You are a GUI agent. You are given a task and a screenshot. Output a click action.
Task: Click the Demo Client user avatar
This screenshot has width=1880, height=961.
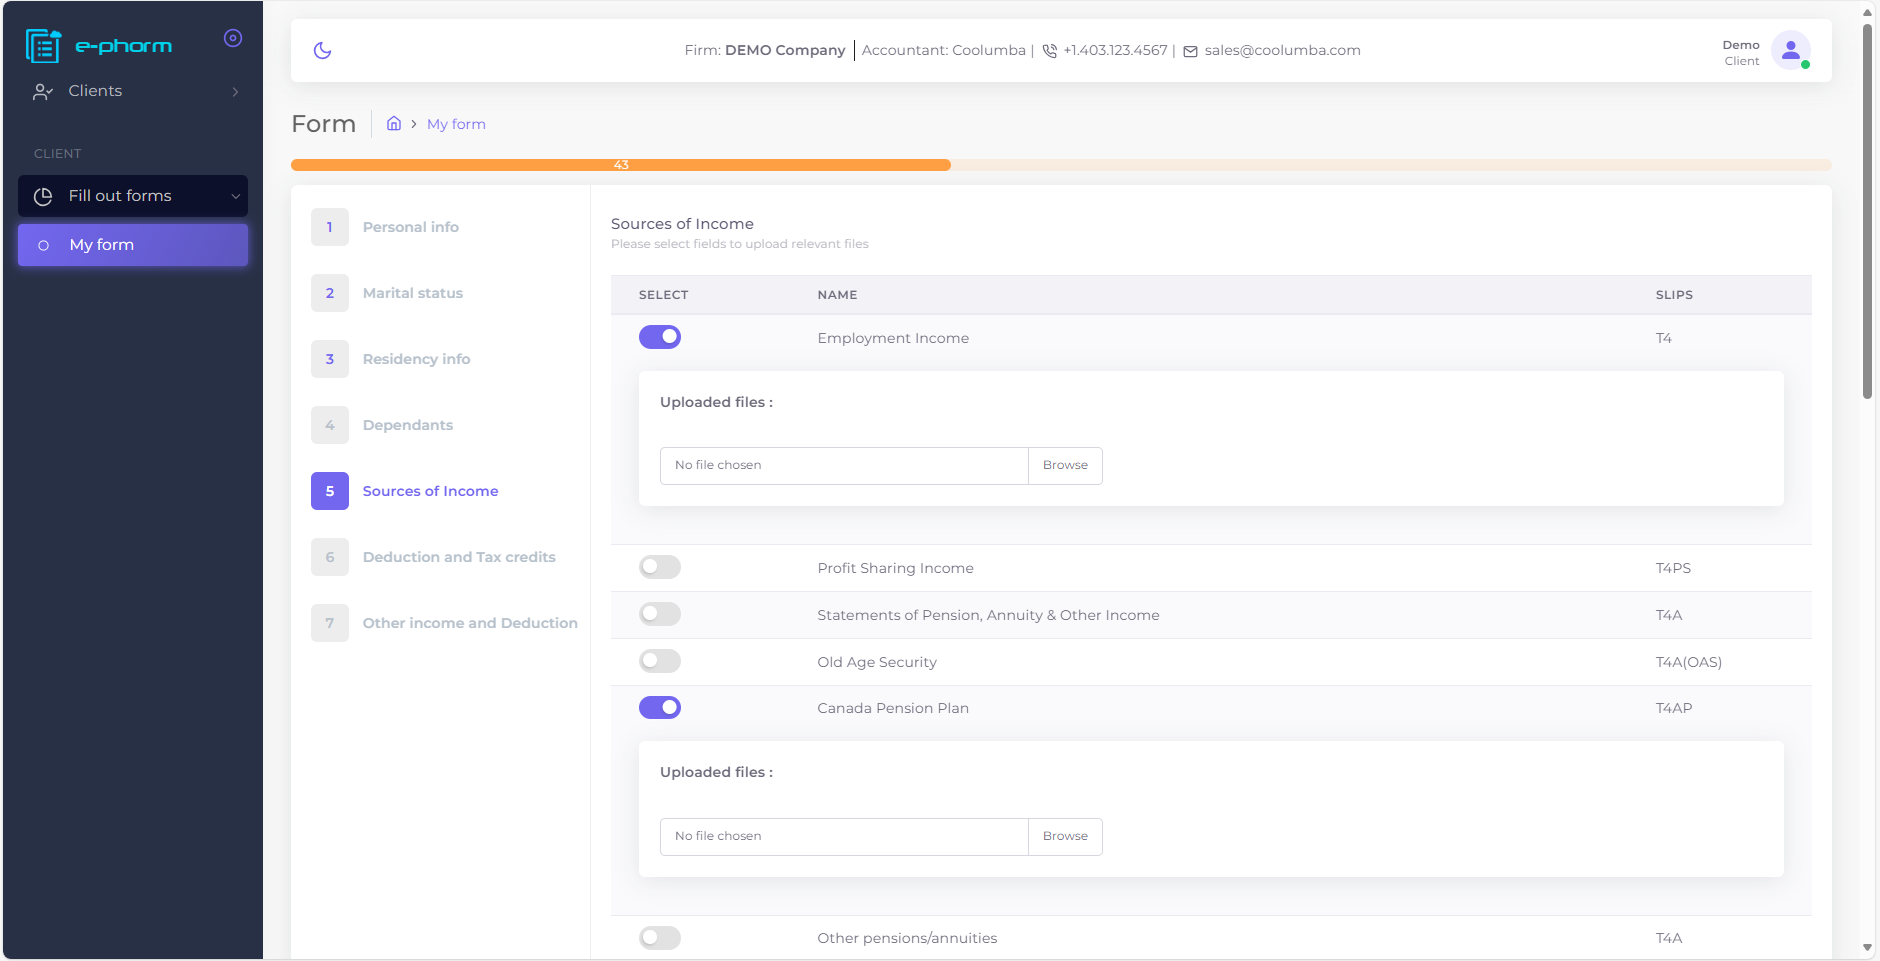point(1790,50)
